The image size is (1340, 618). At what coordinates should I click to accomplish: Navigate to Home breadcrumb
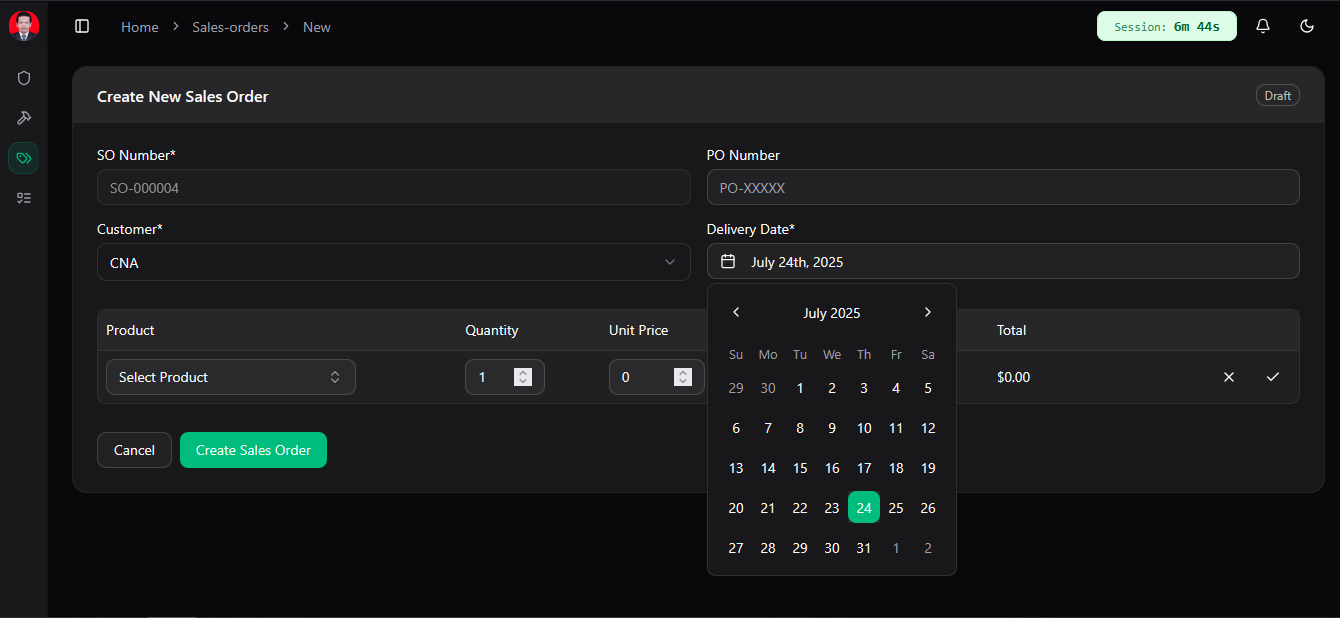(140, 27)
